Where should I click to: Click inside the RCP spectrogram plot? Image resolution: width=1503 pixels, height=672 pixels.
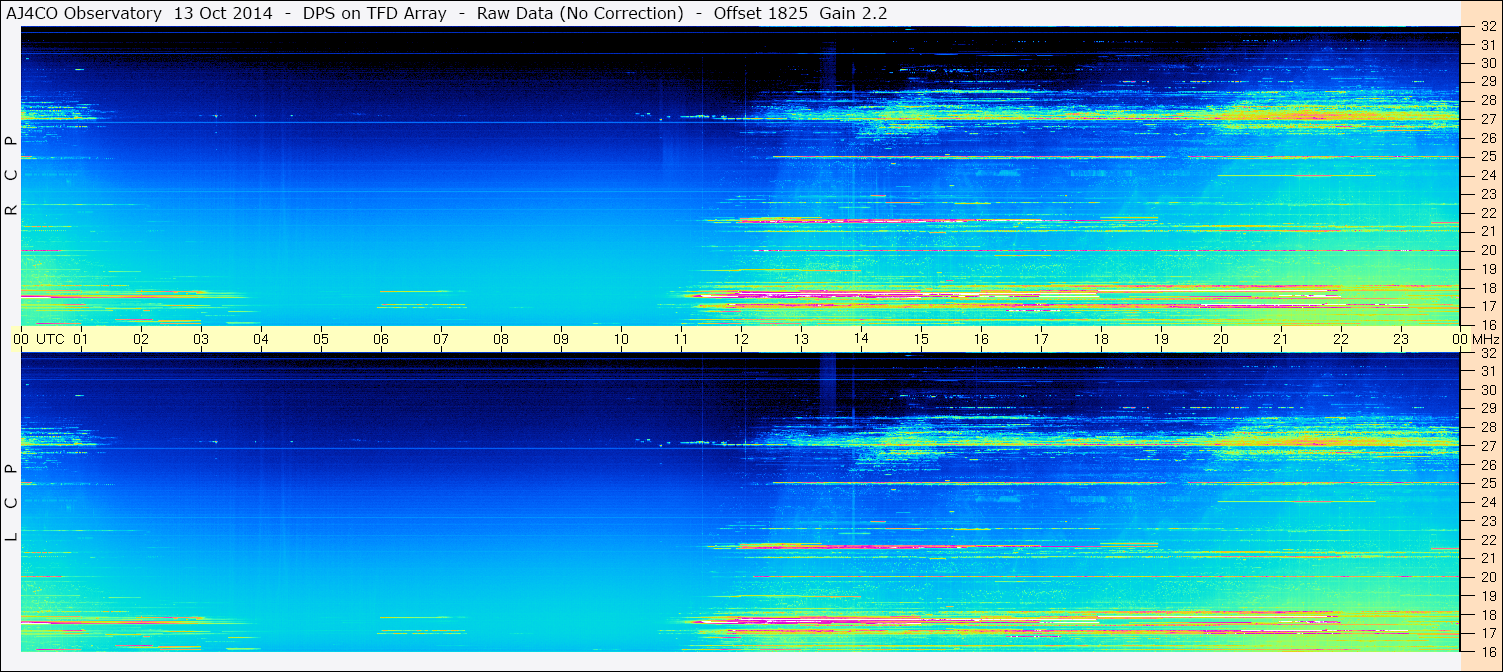tap(741, 176)
